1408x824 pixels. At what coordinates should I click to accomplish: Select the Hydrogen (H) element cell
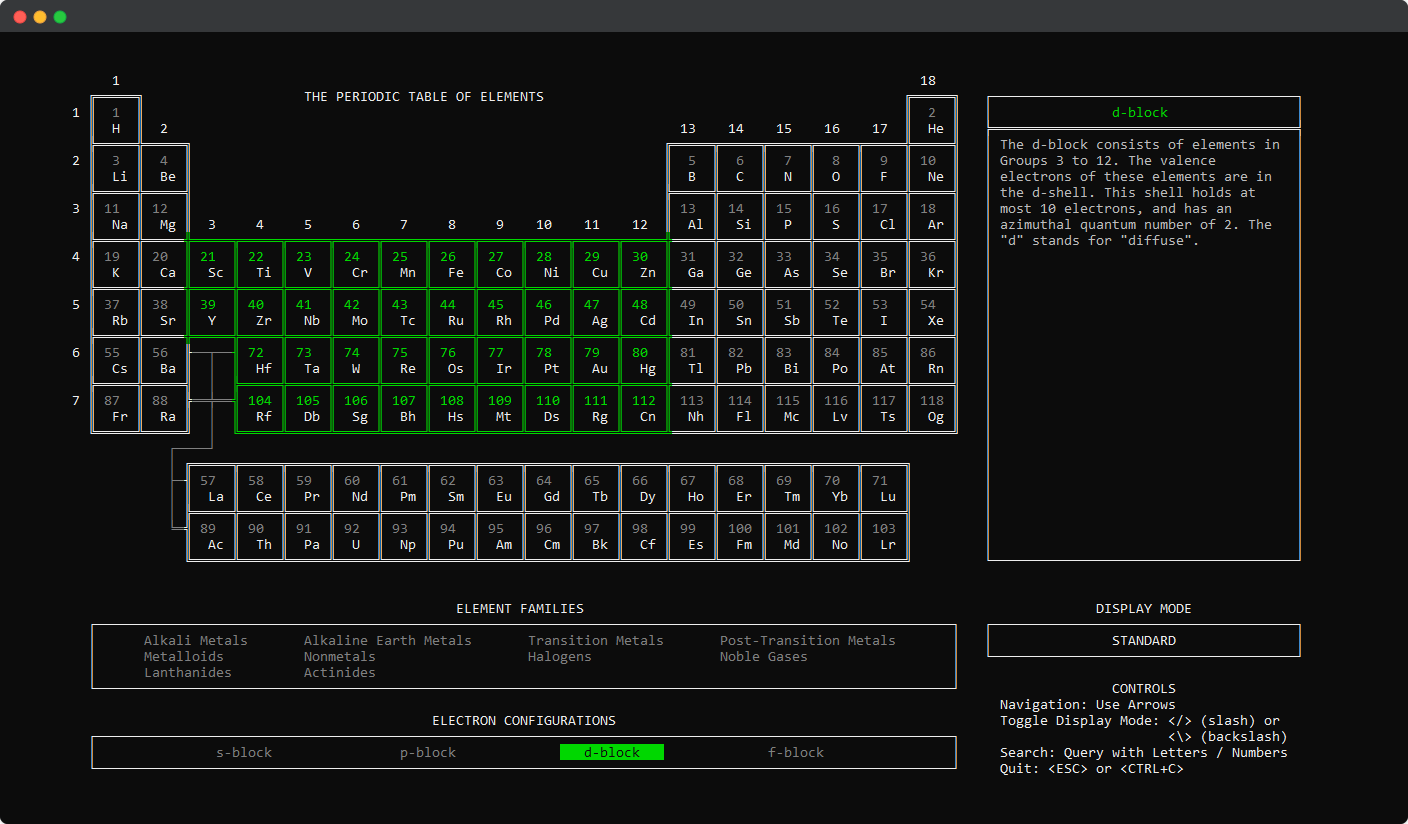point(116,120)
